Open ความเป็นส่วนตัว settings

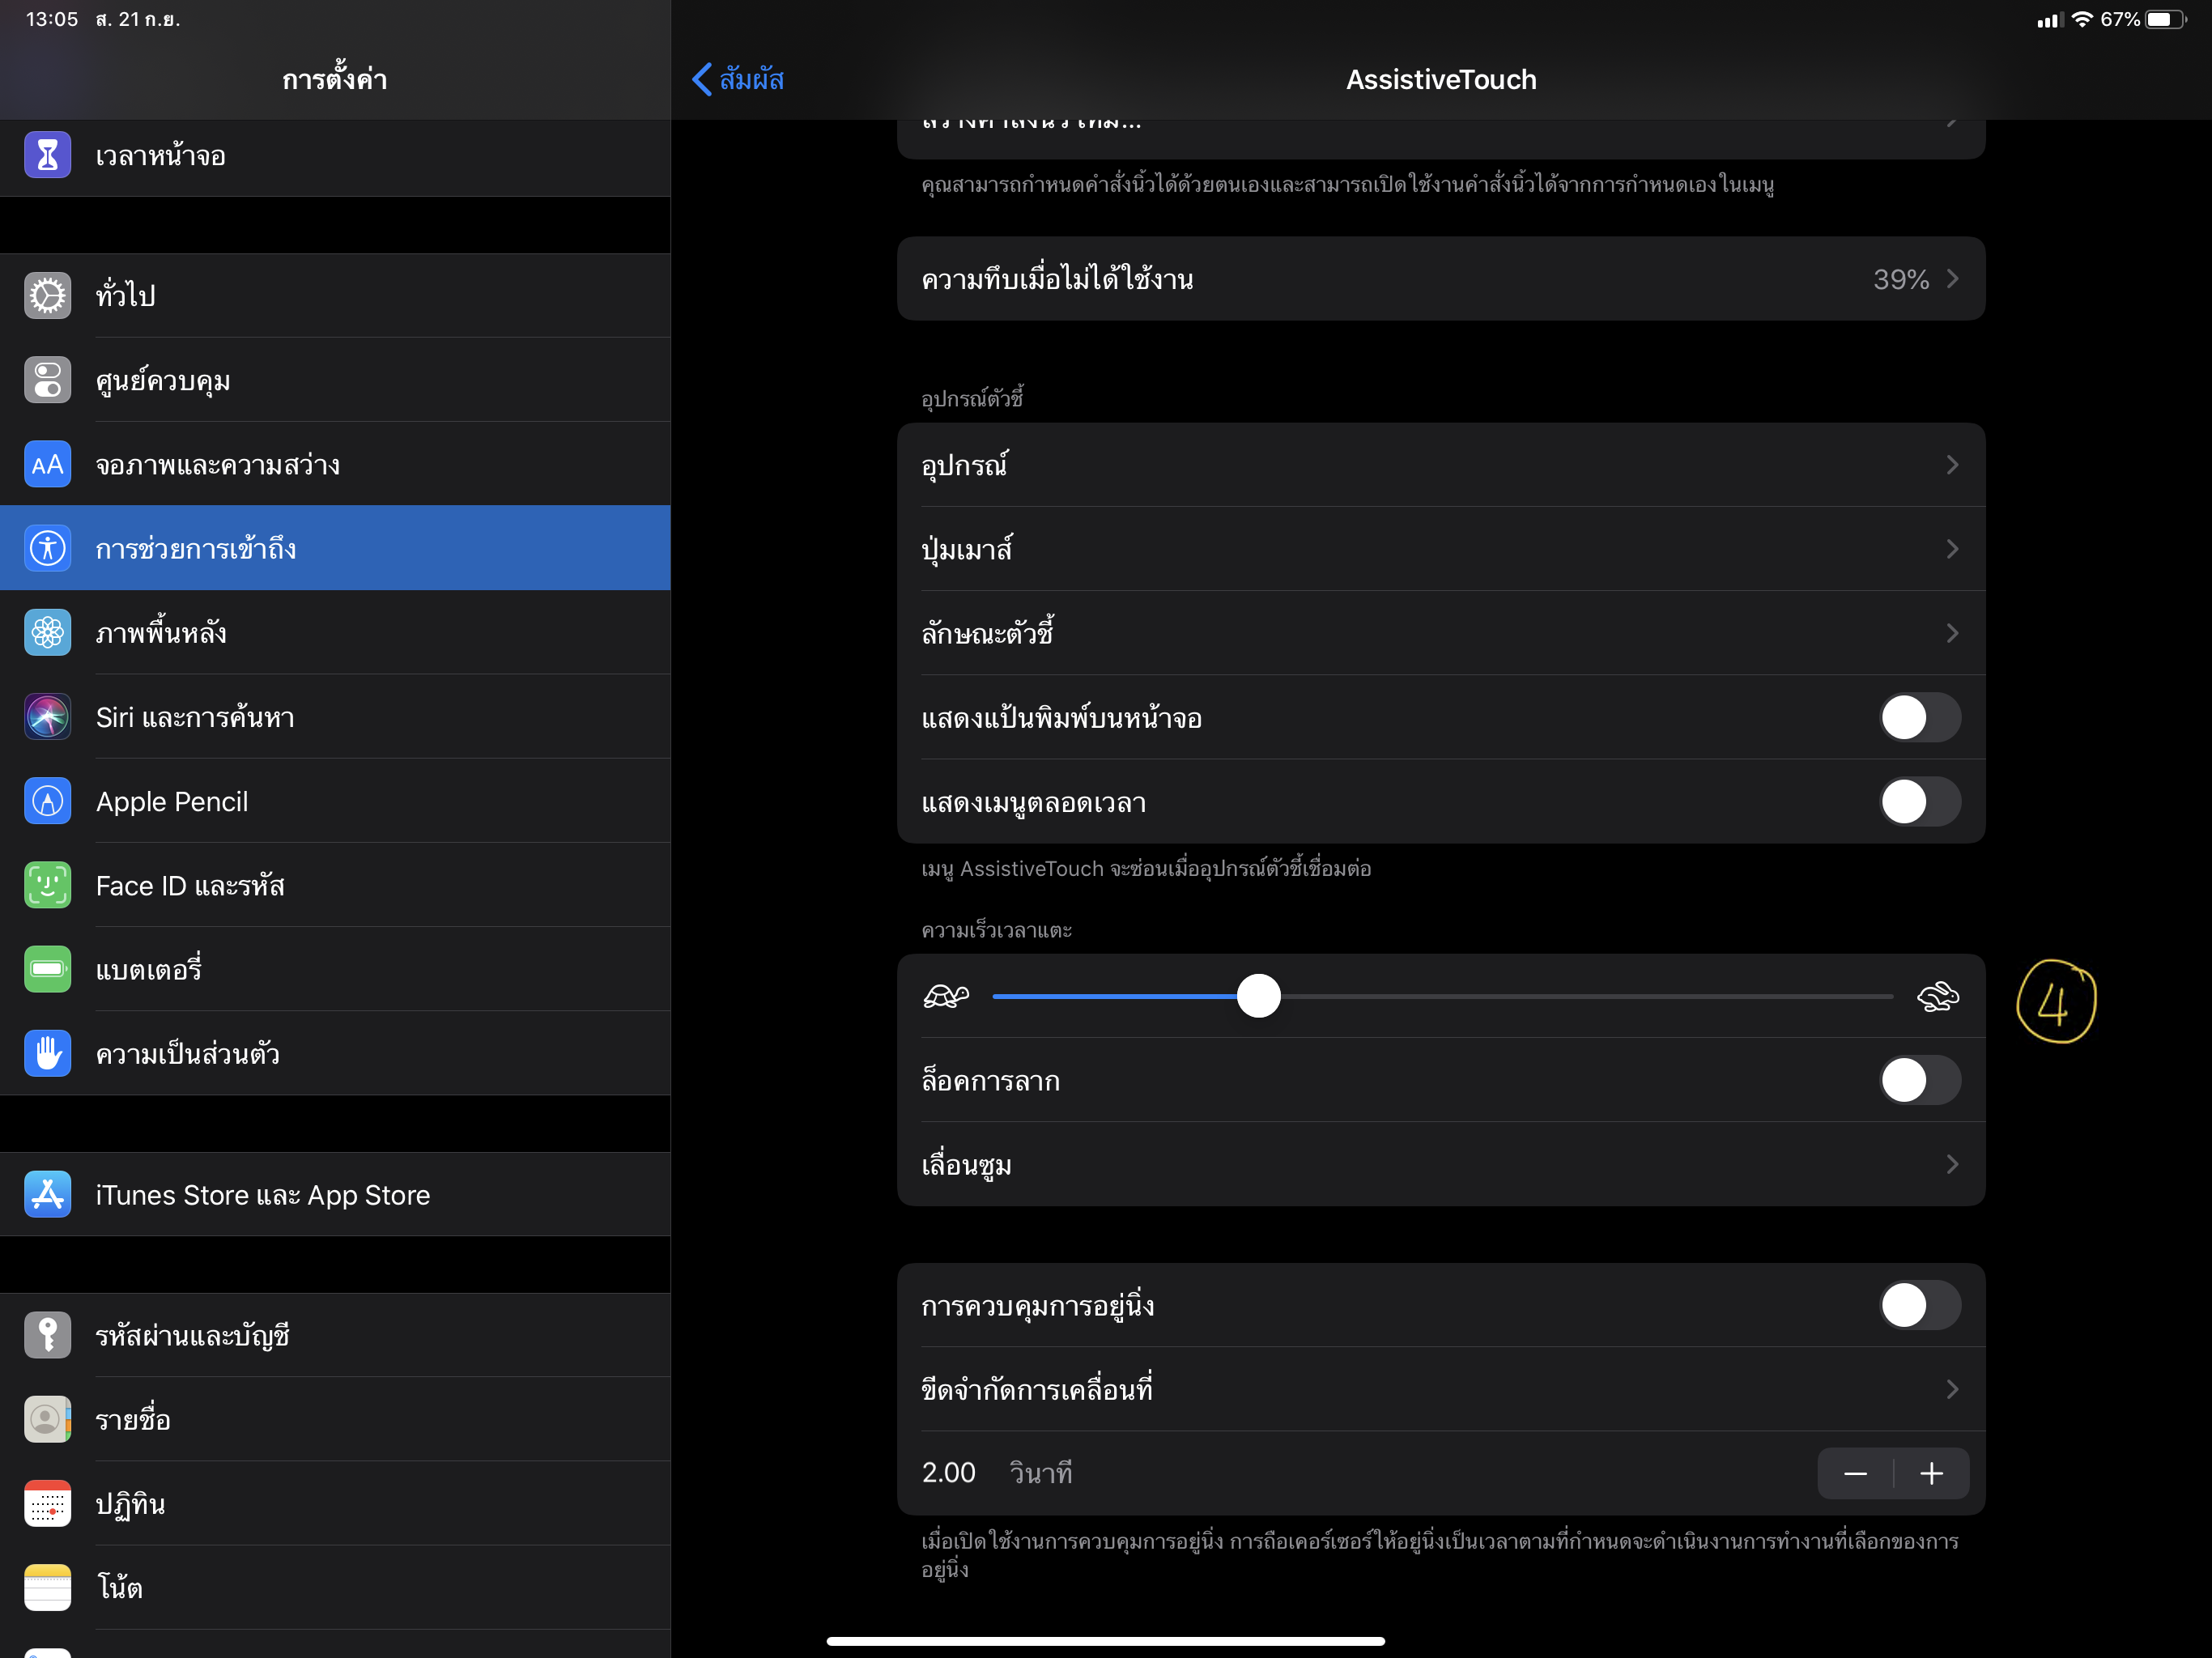(335, 1053)
